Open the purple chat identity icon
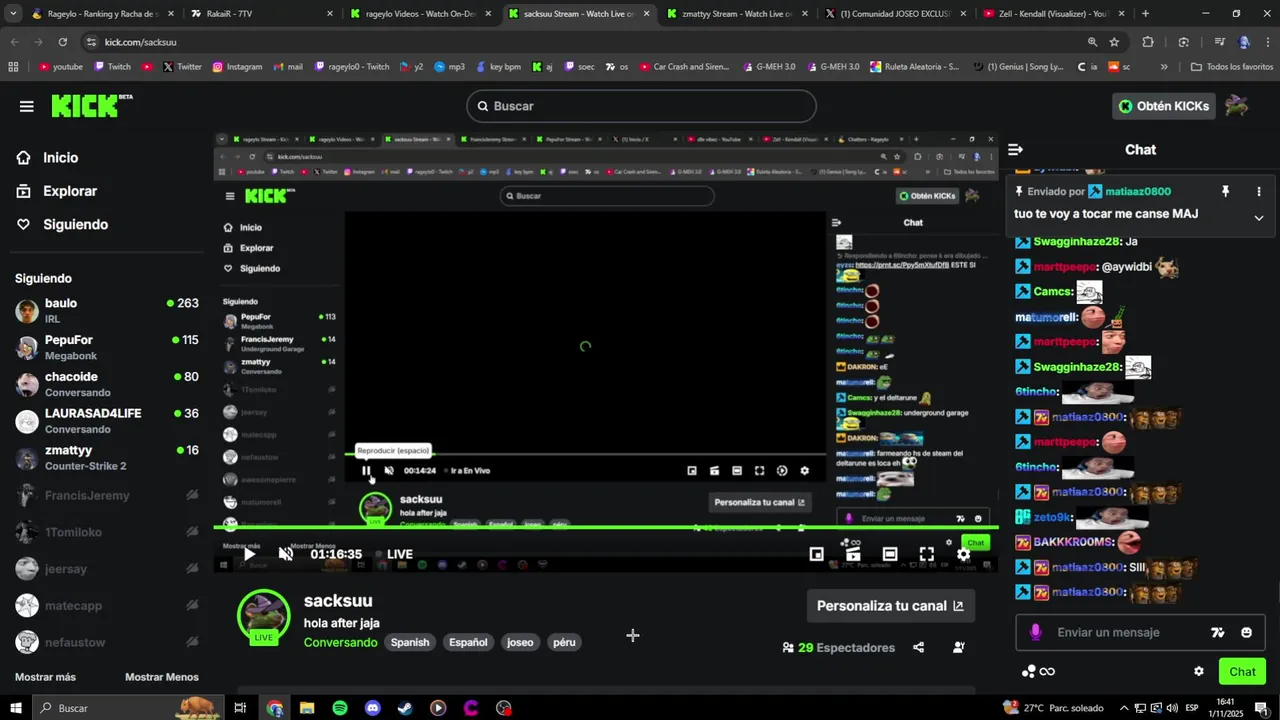The width and height of the screenshot is (1280, 720). click(x=1035, y=633)
